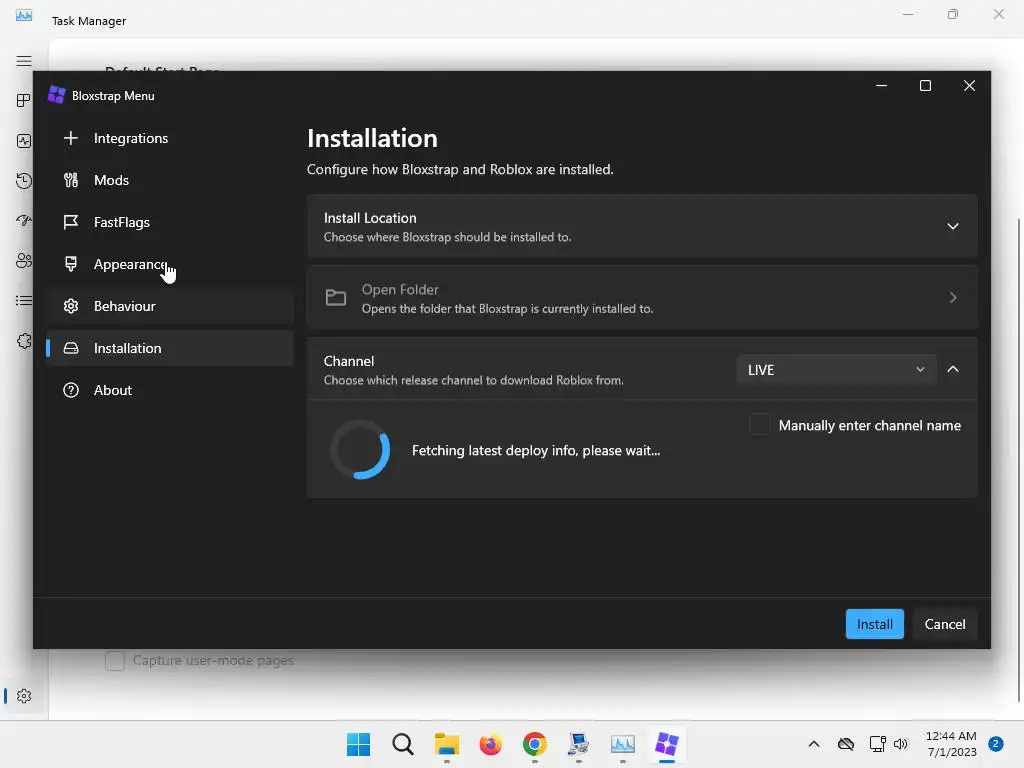
Task: Open Task Manager Details list icon
Action: (x=24, y=300)
